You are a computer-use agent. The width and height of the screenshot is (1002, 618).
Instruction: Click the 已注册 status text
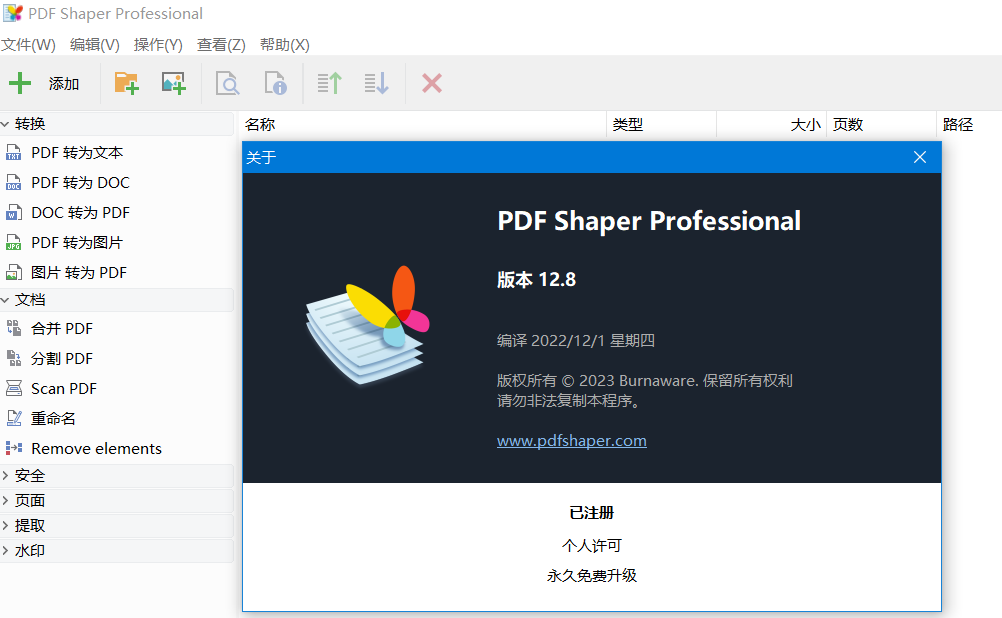pyautogui.click(x=592, y=513)
